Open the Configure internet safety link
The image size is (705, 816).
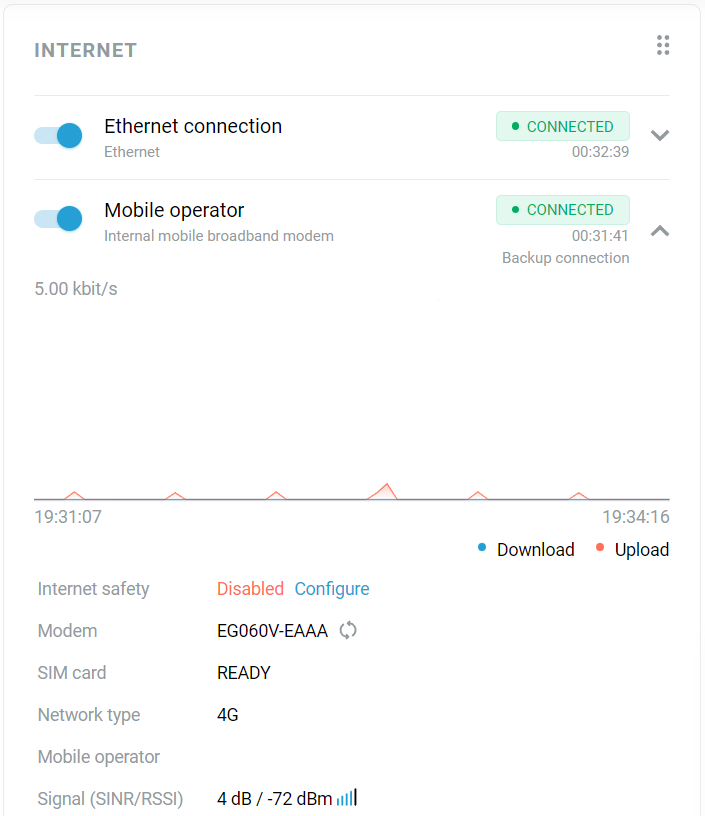tap(332, 589)
